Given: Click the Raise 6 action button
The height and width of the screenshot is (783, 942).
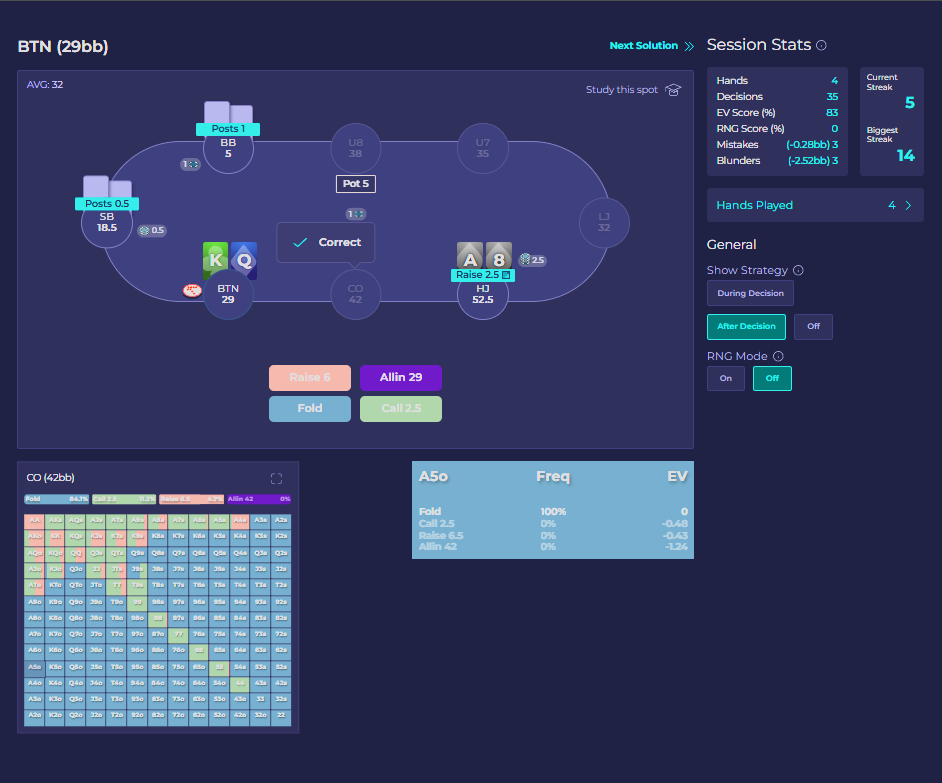Looking at the screenshot, I should pos(310,378).
